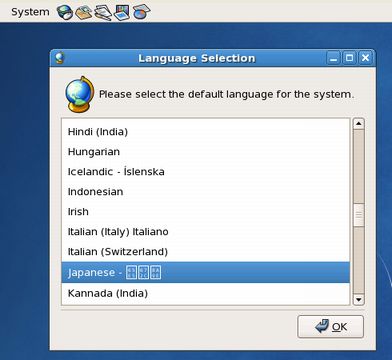The width and height of the screenshot is (392, 360).
Task: Choose Icelandic - Íslenska in the list
Action: [206, 172]
